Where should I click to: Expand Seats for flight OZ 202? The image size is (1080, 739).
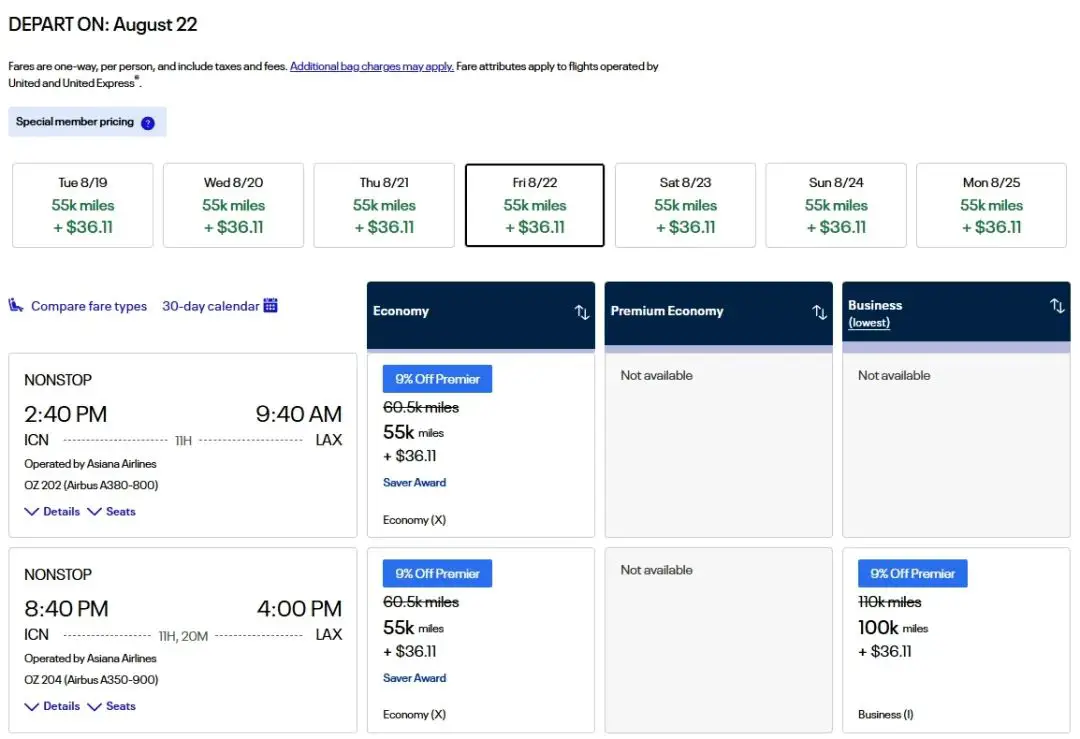tap(112, 512)
